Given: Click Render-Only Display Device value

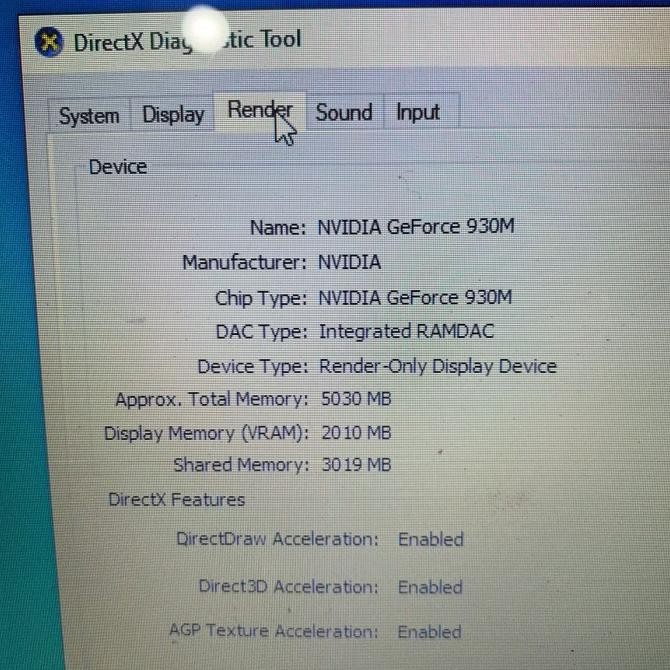Looking at the screenshot, I should point(438,367).
